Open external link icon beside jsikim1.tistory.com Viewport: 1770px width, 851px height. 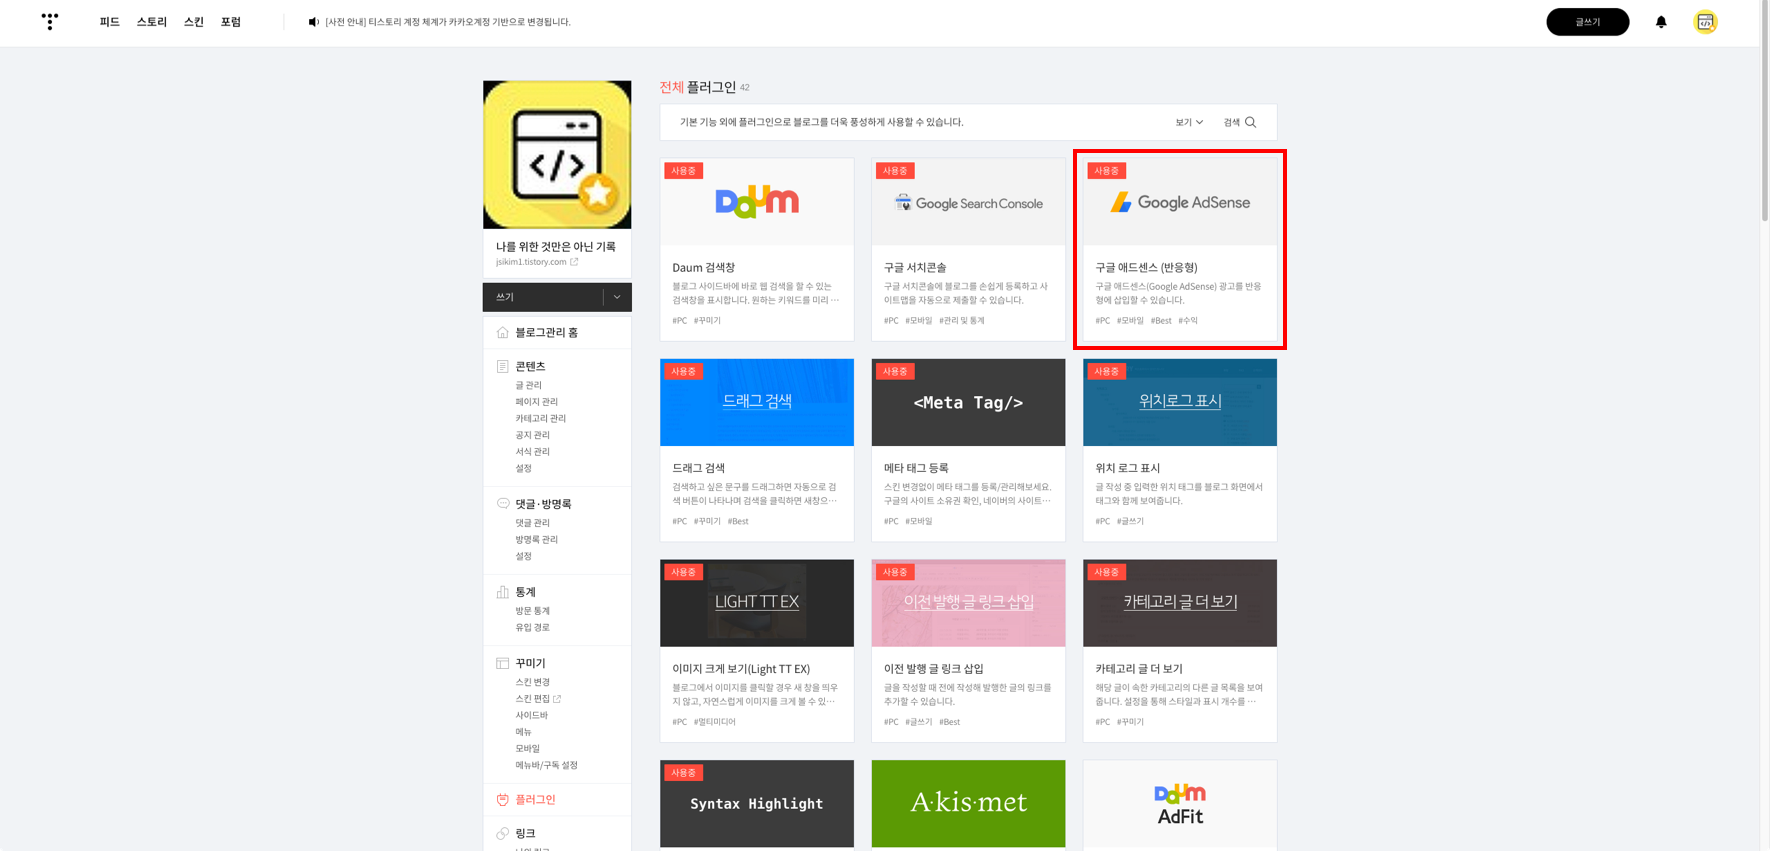(574, 262)
